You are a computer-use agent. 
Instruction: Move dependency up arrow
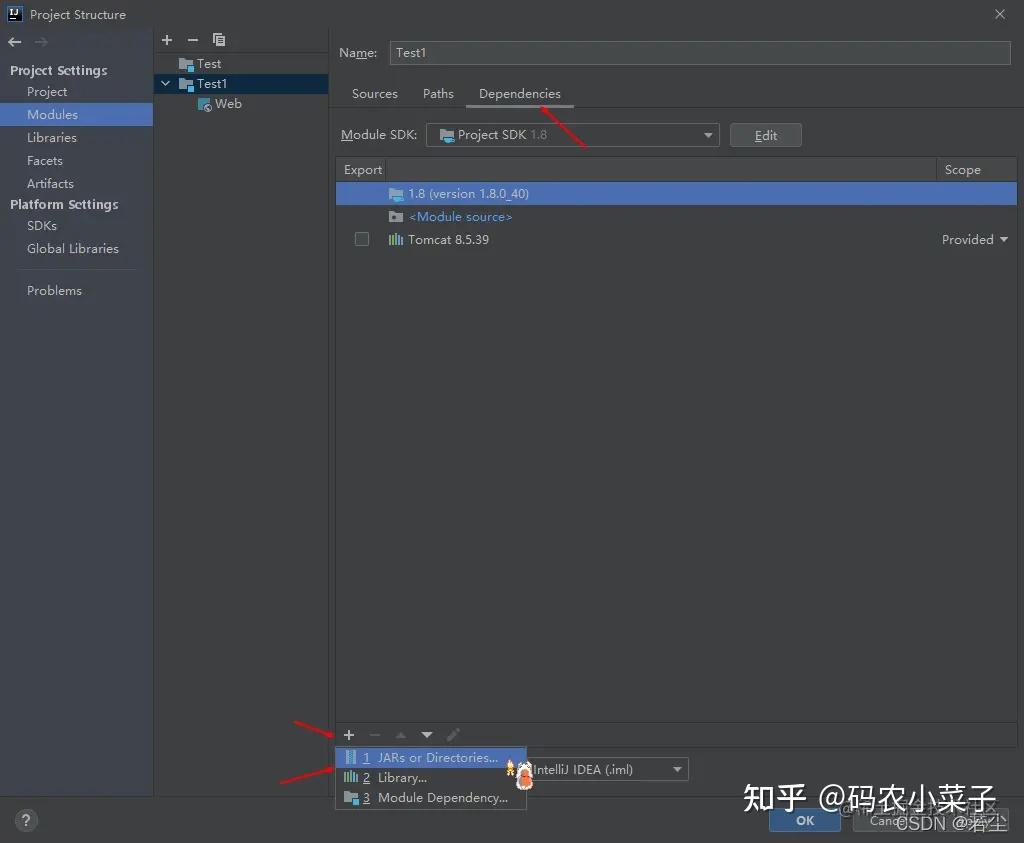pos(401,735)
